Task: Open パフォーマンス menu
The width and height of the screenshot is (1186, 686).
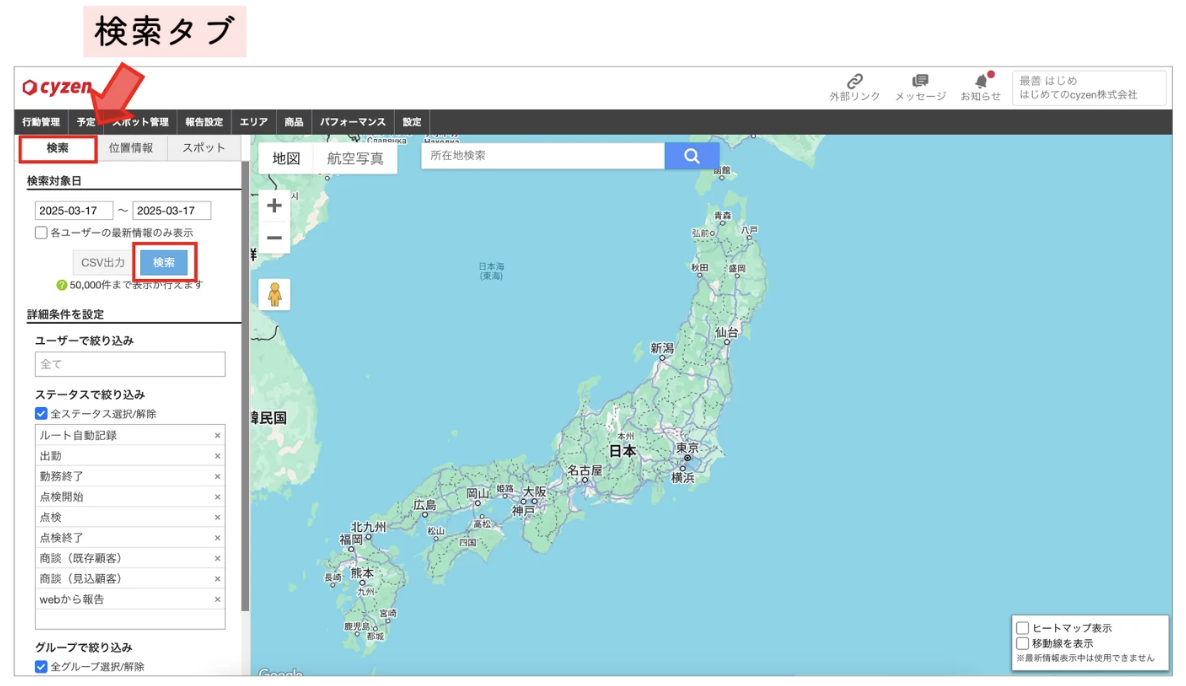Action: (352, 122)
